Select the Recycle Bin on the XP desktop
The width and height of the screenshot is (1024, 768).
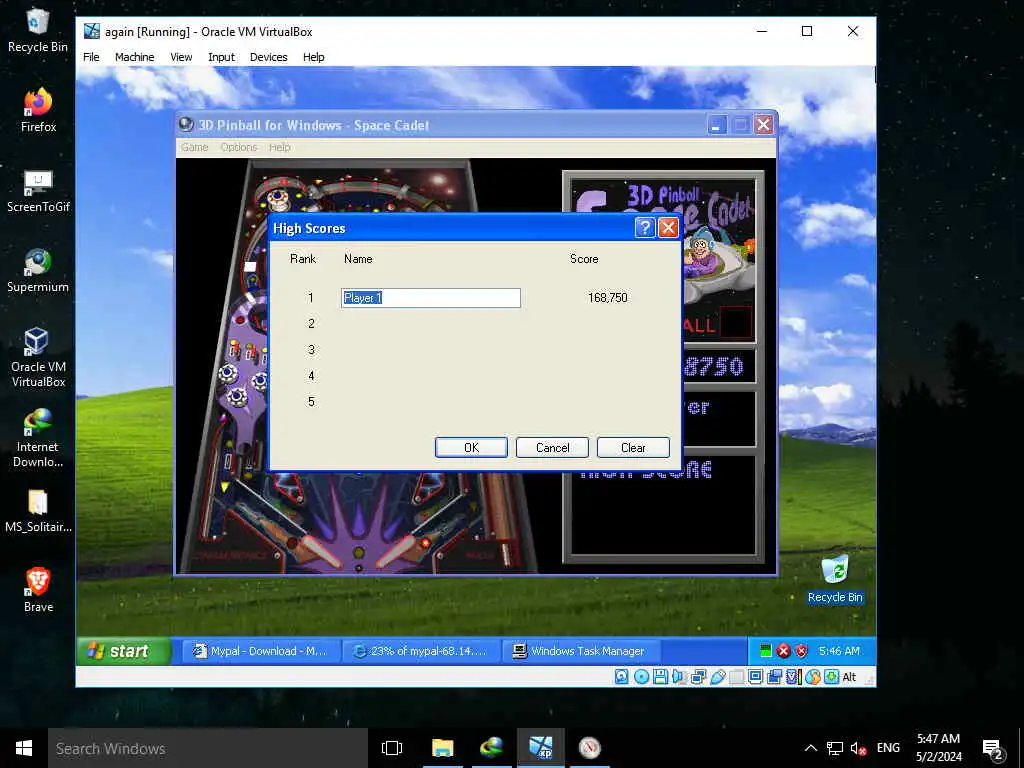pyautogui.click(x=835, y=579)
